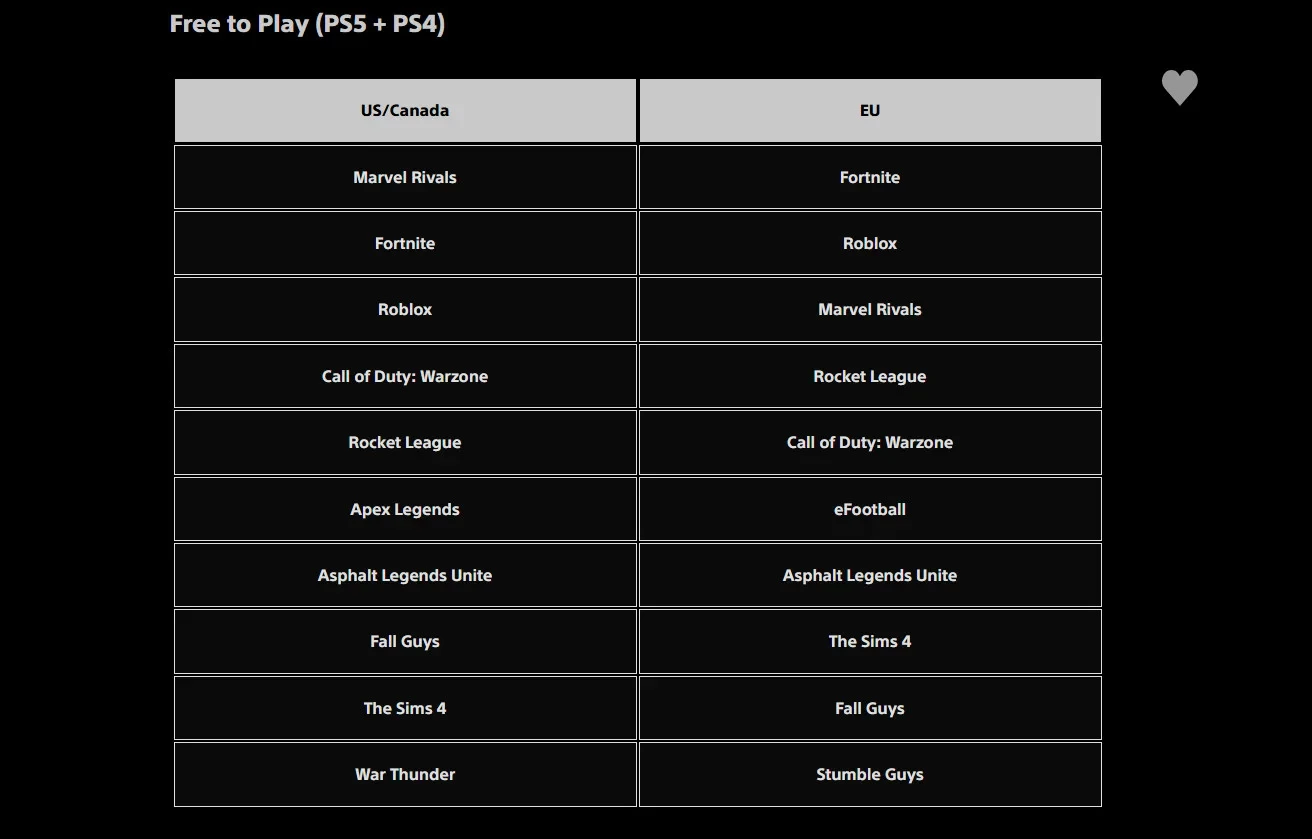Click Roblox in US/Canada column

coord(405,310)
